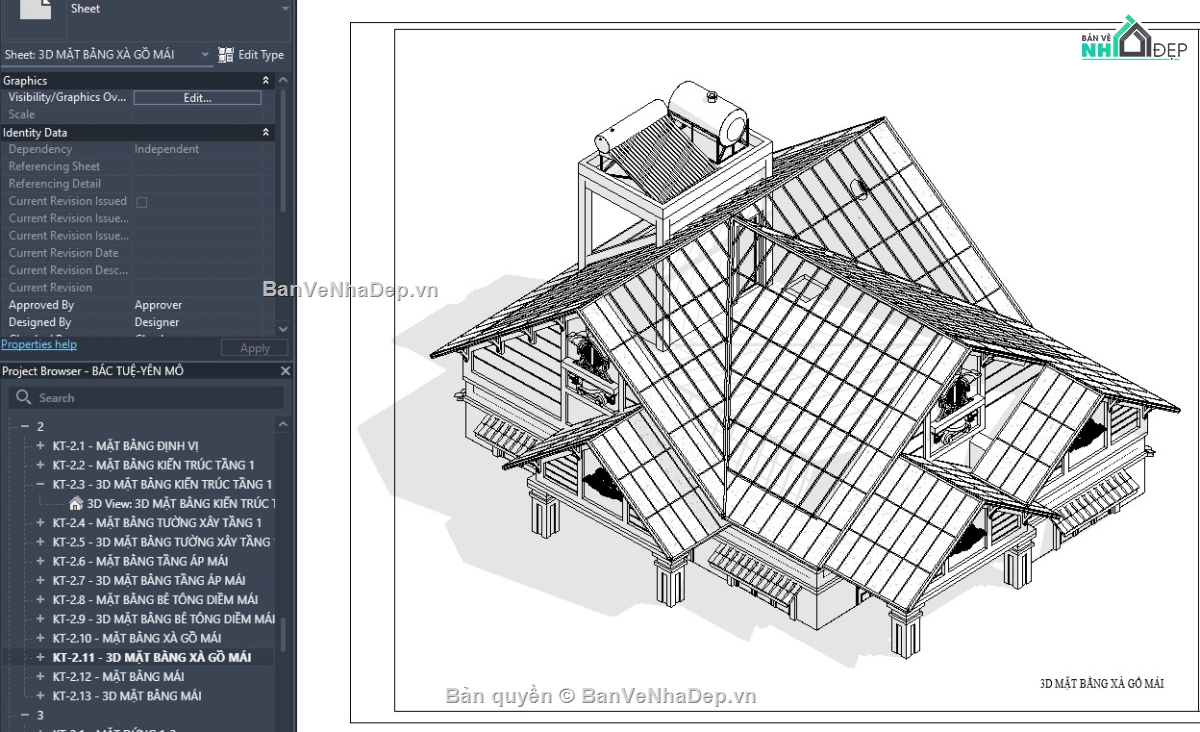Expand KT-2.6 MẶT BẰNG TẦNG ÁP MÁI
This screenshot has width=1200, height=732.
coord(40,561)
